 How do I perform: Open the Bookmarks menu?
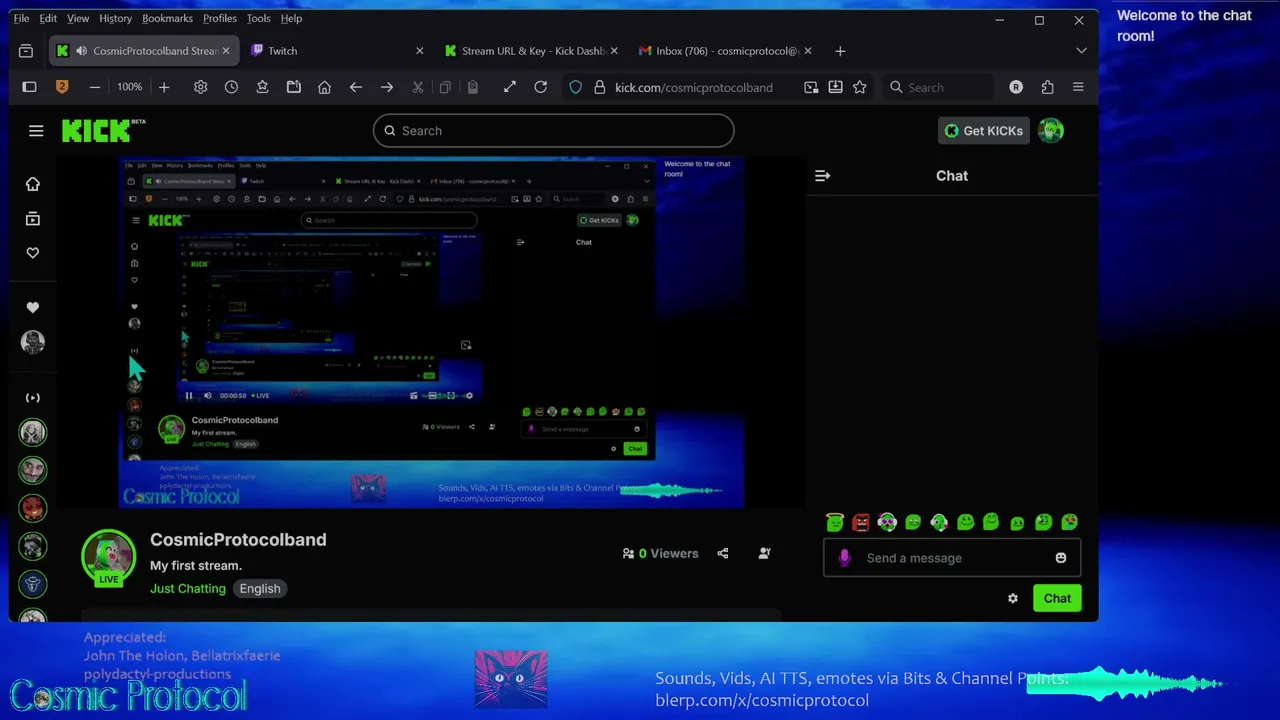pyautogui.click(x=167, y=18)
